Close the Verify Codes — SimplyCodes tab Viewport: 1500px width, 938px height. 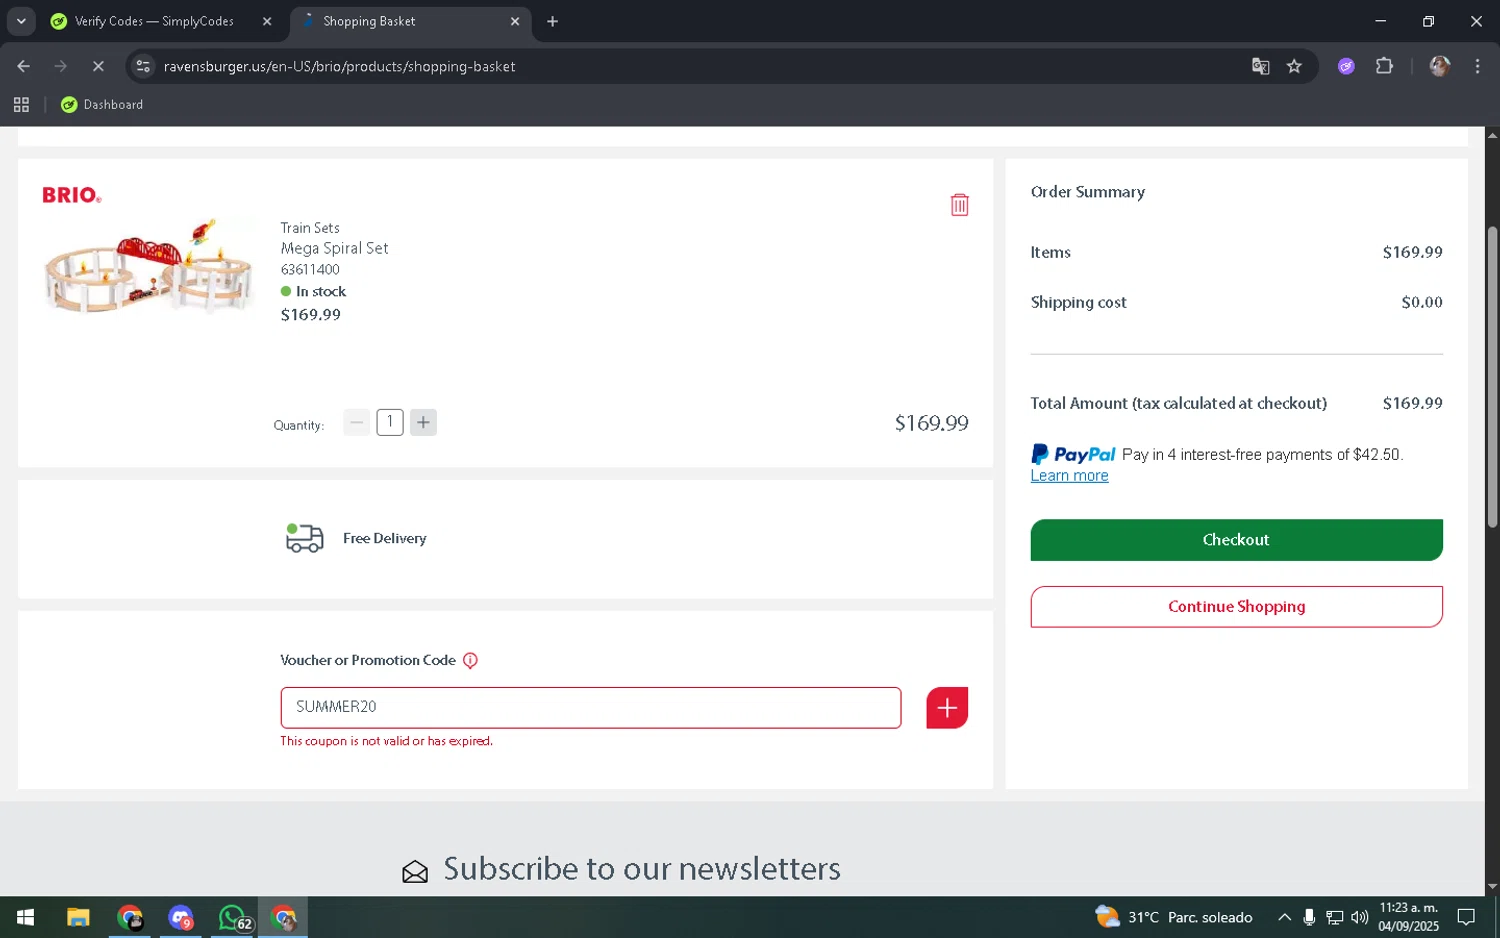pyautogui.click(x=267, y=21)
